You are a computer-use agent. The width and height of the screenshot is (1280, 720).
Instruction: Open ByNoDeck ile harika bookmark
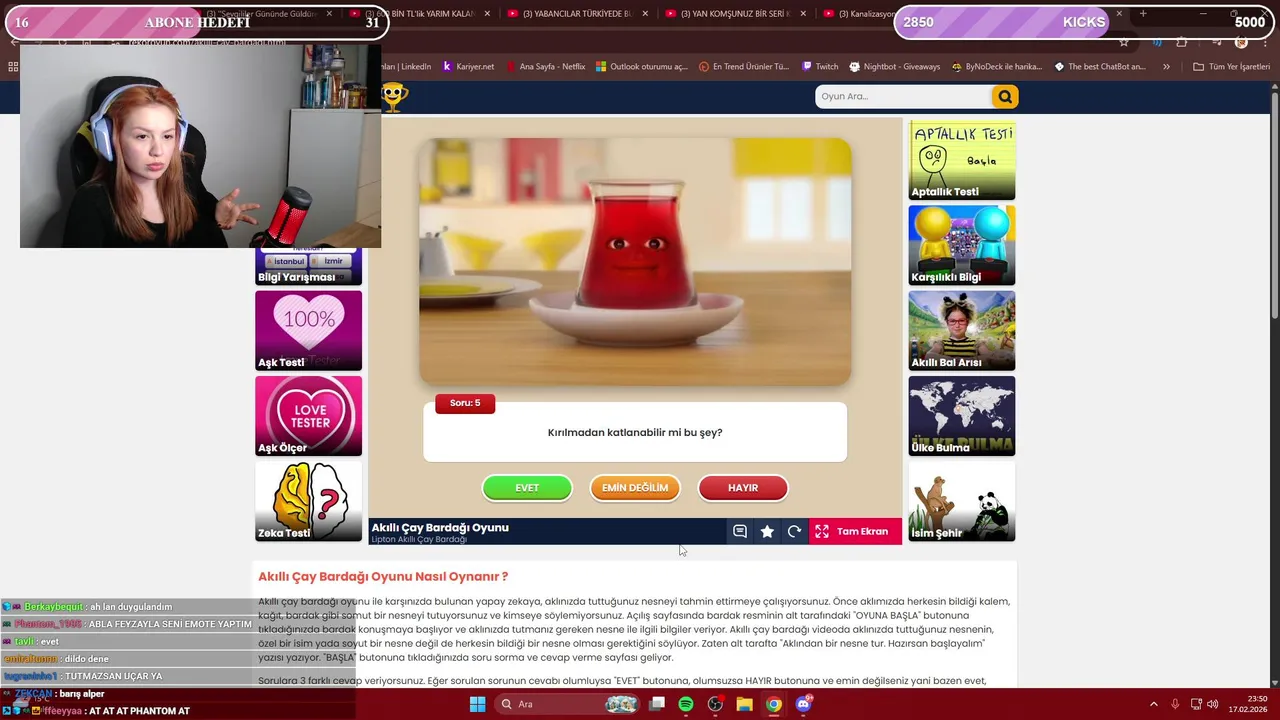(997, 67)
